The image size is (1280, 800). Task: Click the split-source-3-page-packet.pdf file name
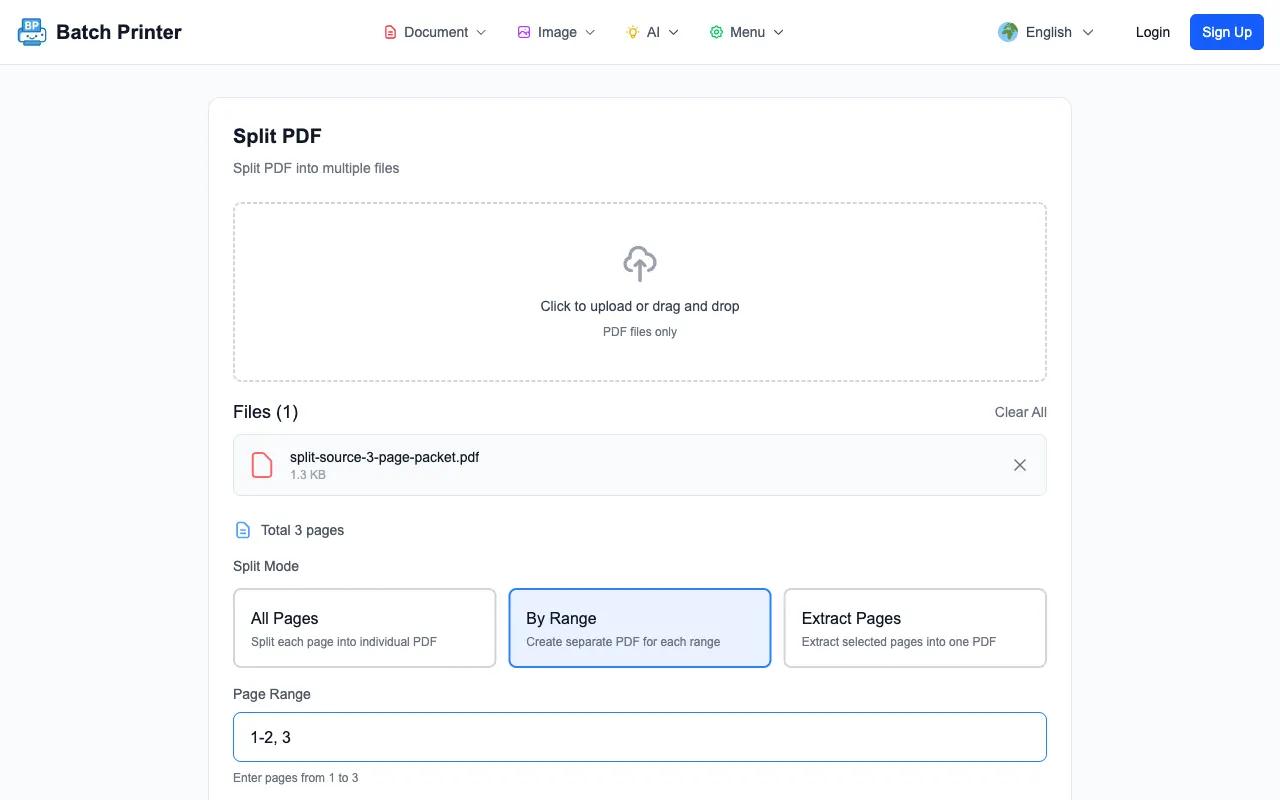pos(385,457)
